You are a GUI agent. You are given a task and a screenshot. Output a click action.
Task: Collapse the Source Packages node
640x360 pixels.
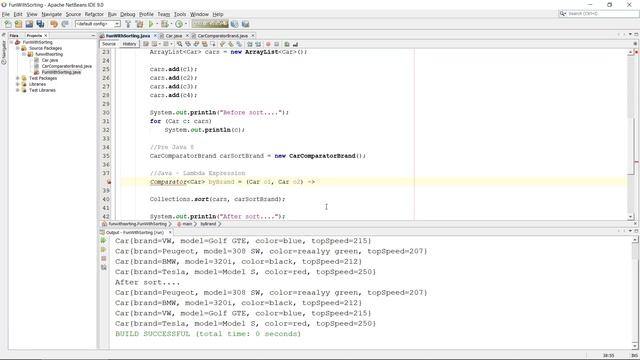coord(18,48)
